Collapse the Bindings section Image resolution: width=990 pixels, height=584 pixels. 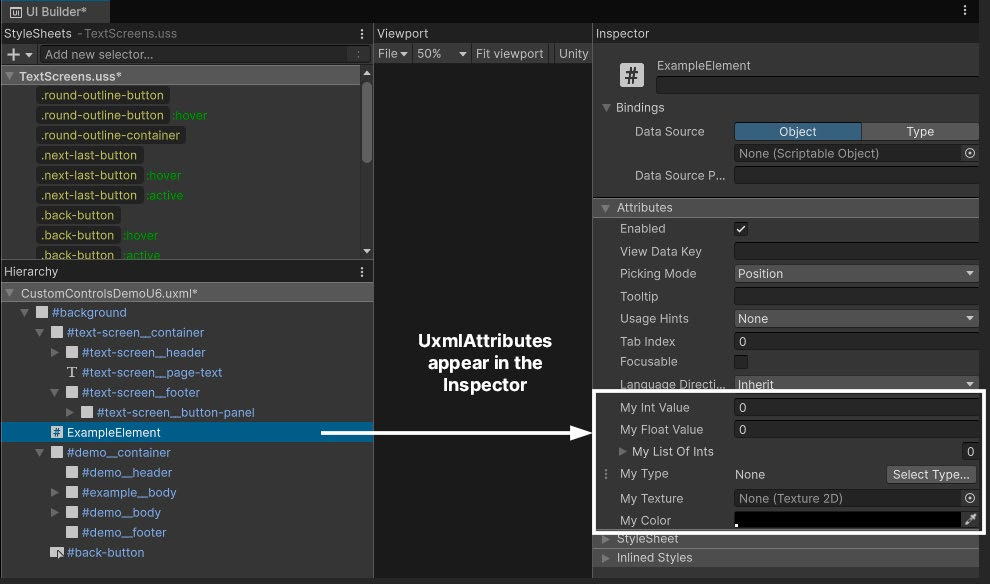(x=606, y=107)
